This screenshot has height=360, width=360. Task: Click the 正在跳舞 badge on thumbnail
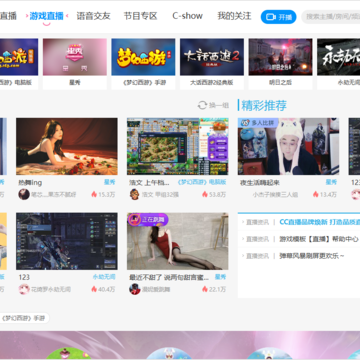[148, 219]
